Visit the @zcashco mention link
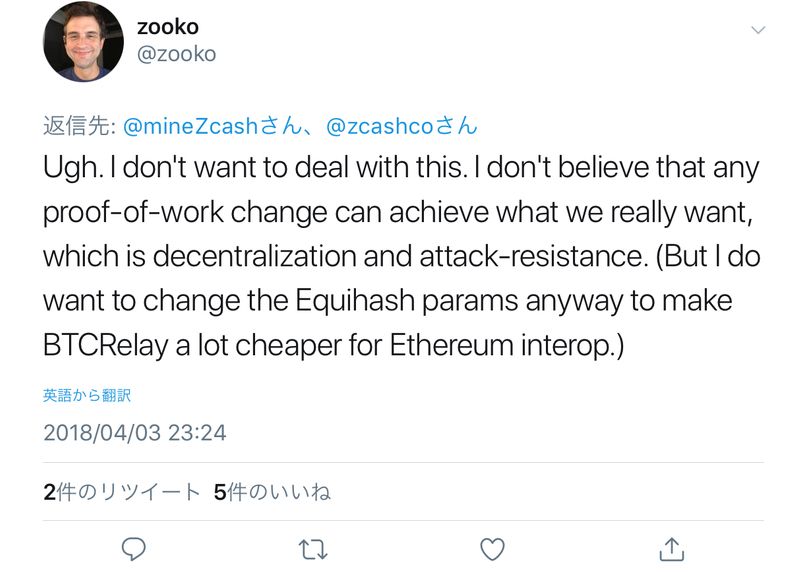This screenshot has width=800, height=573. point(390,127)
